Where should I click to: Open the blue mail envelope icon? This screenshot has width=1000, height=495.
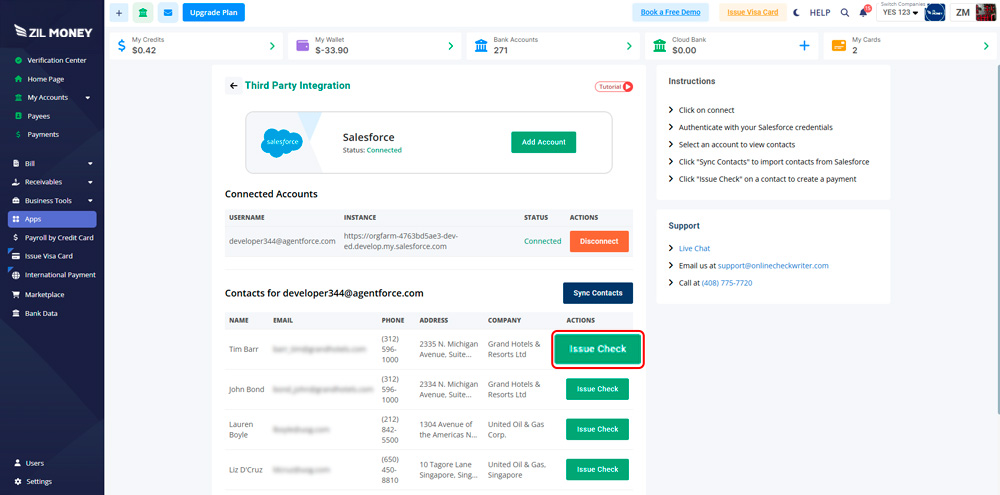(168, 12)
